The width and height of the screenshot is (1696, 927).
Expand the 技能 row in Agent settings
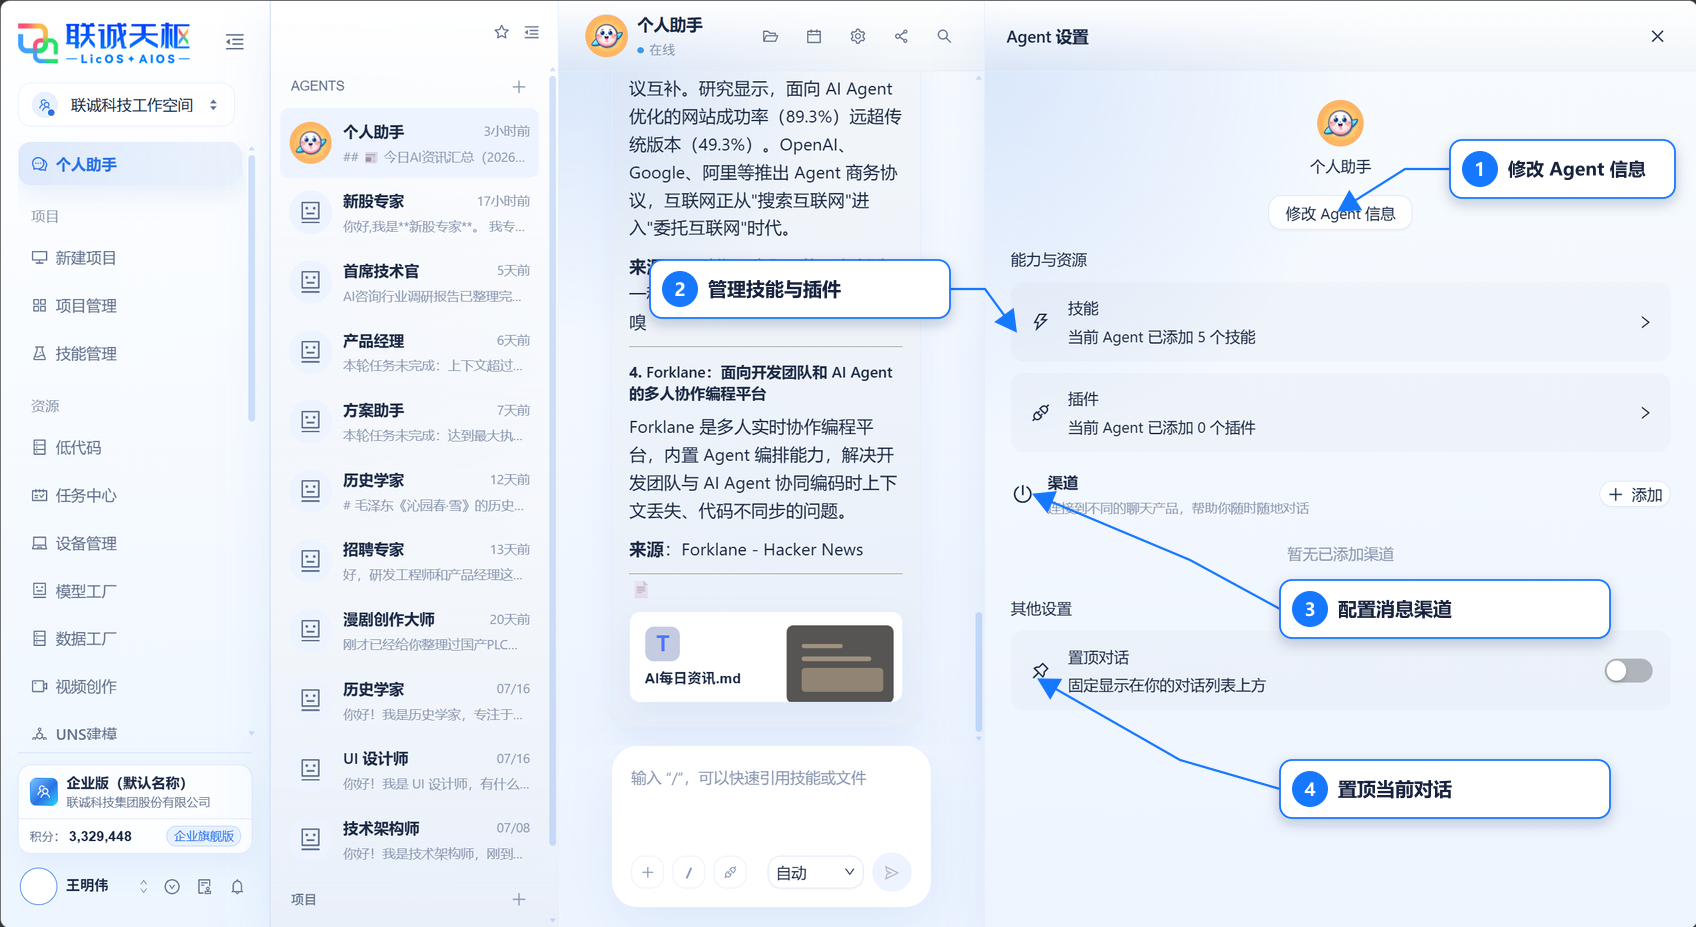click(1340, 322)
